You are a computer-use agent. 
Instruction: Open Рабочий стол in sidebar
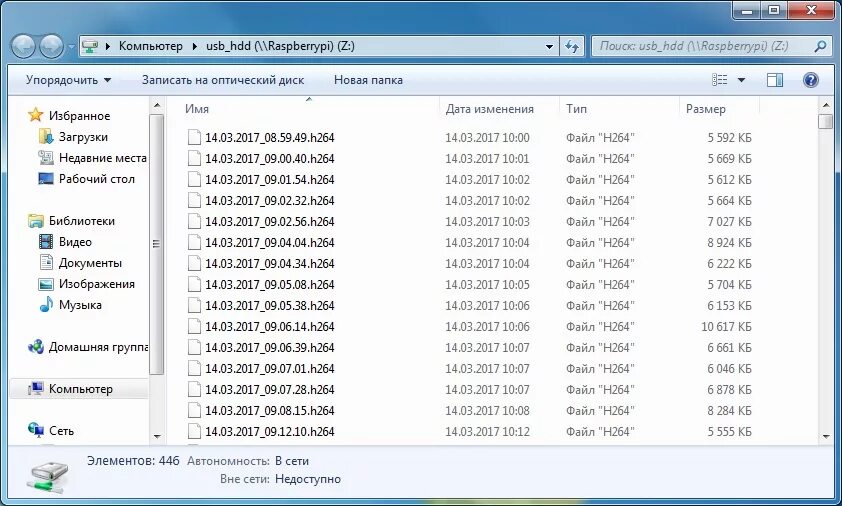point(97,179)
